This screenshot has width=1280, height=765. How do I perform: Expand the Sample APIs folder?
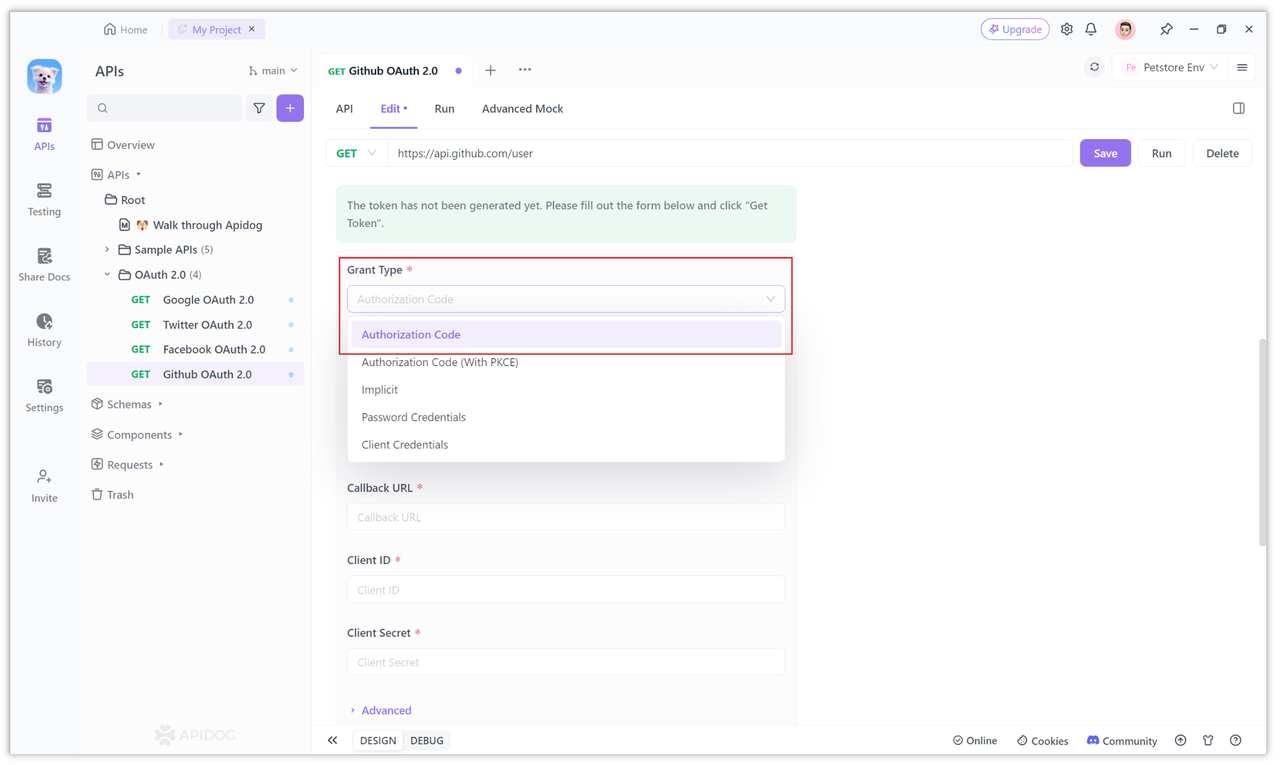tap(107, 249)
